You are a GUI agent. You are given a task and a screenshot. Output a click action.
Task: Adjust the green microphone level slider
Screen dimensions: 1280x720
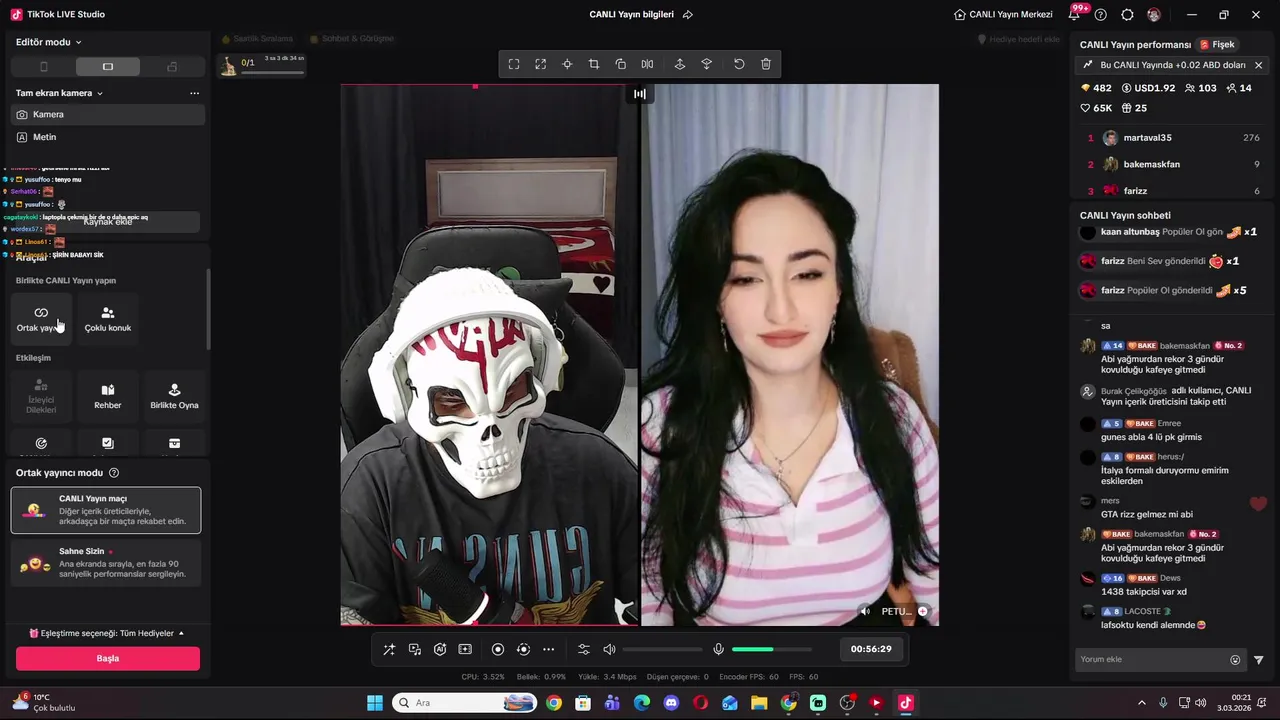[771, 649]
